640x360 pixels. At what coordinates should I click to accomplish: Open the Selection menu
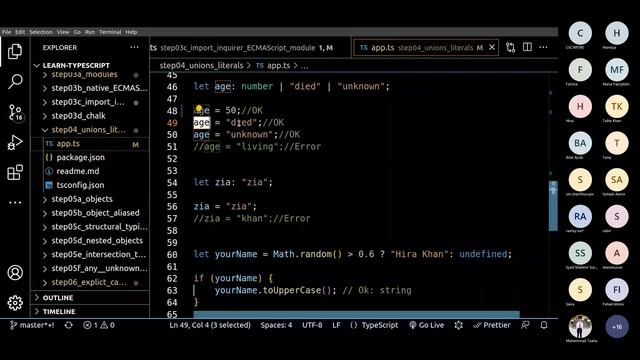point(41,32)
